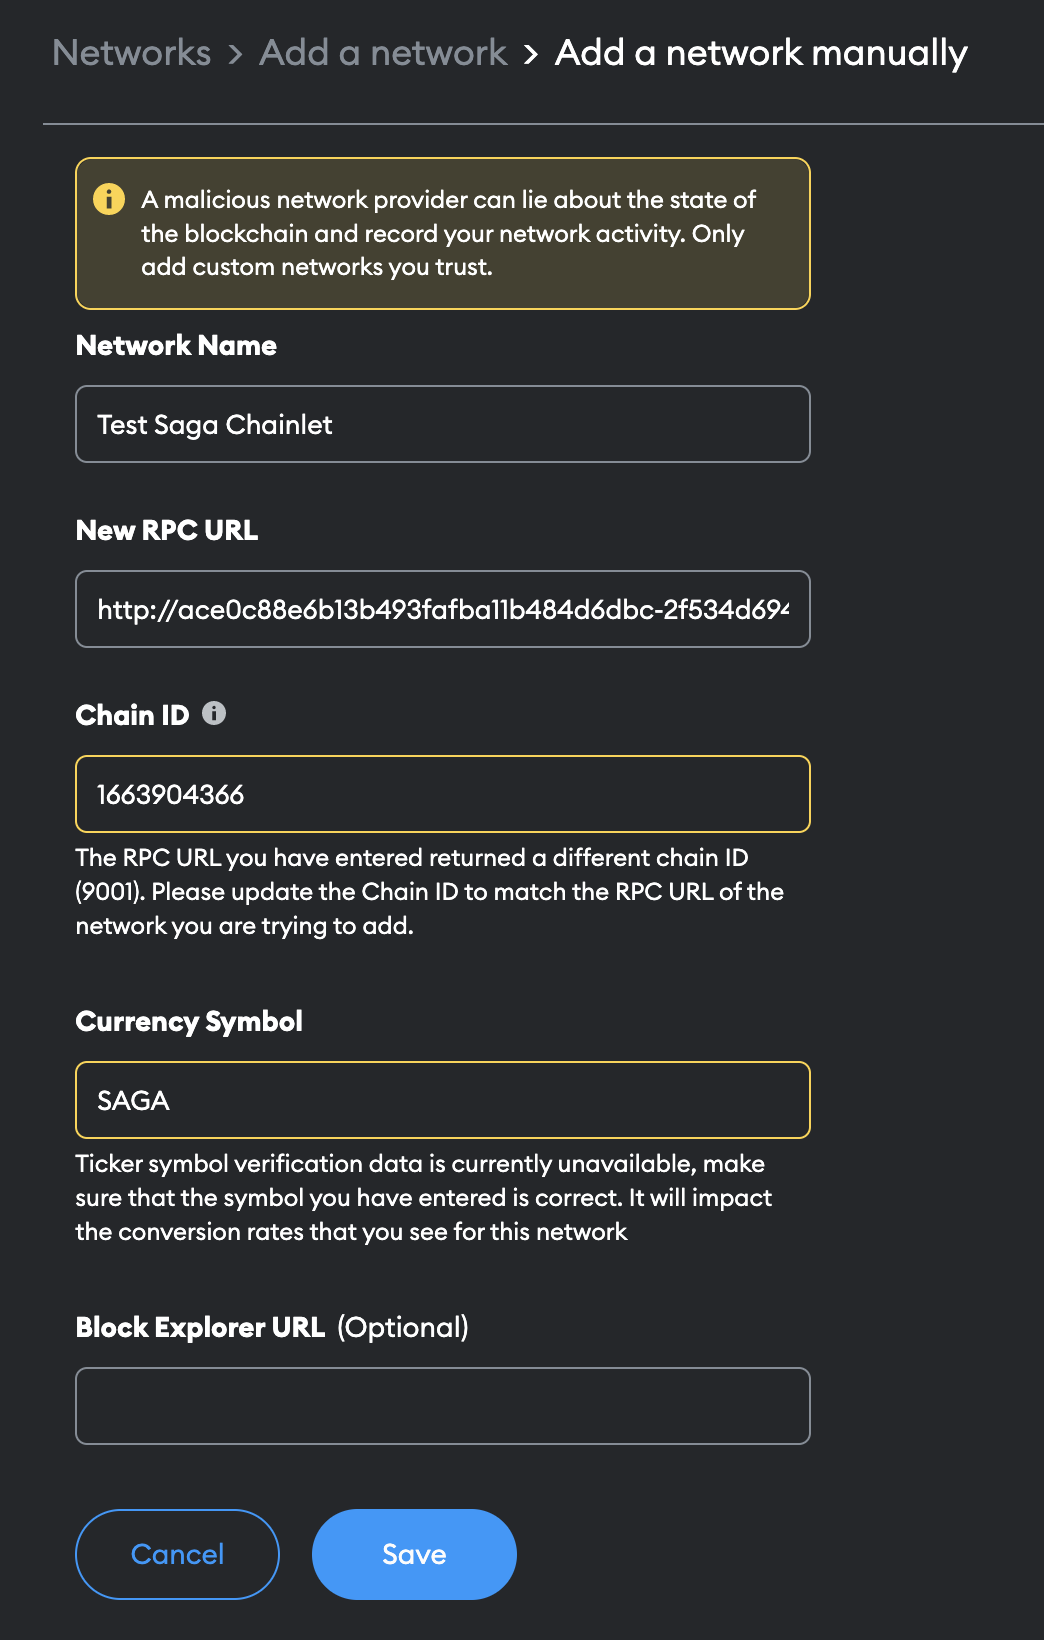Click the chain ID mismatch error text
Viewport: 1044px width, 1640px height.
[x=429, y=891]
